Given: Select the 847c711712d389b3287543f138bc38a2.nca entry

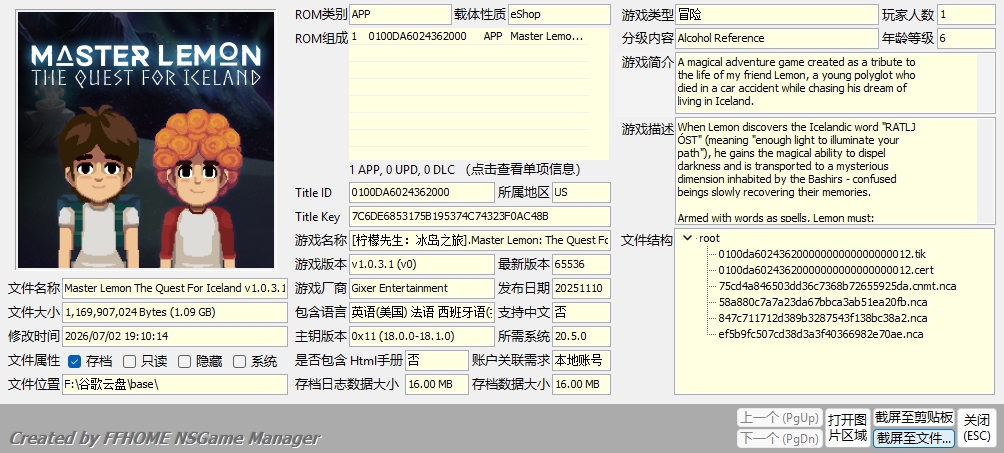Looking at the screenshot, I should (x=822, y=318).
